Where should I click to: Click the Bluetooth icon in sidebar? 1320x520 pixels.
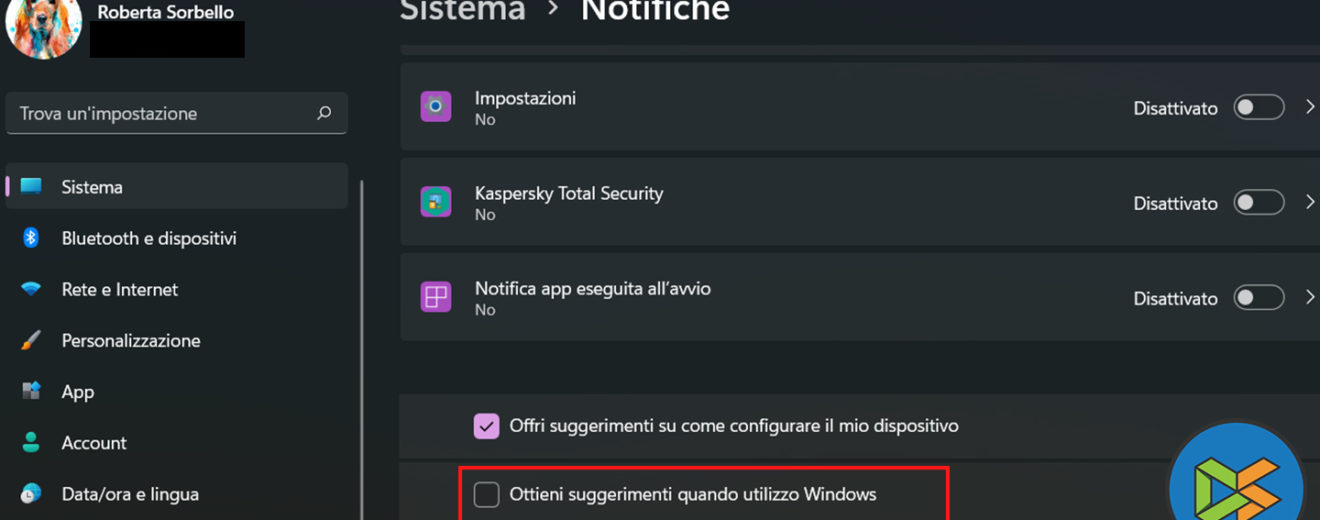(x=31, y=238)
